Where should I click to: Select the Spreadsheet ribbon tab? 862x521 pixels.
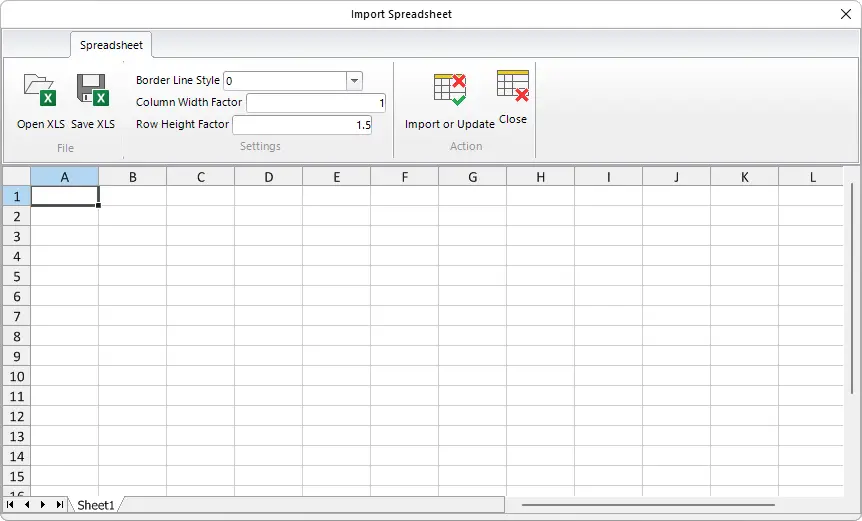tap(111, 45)
